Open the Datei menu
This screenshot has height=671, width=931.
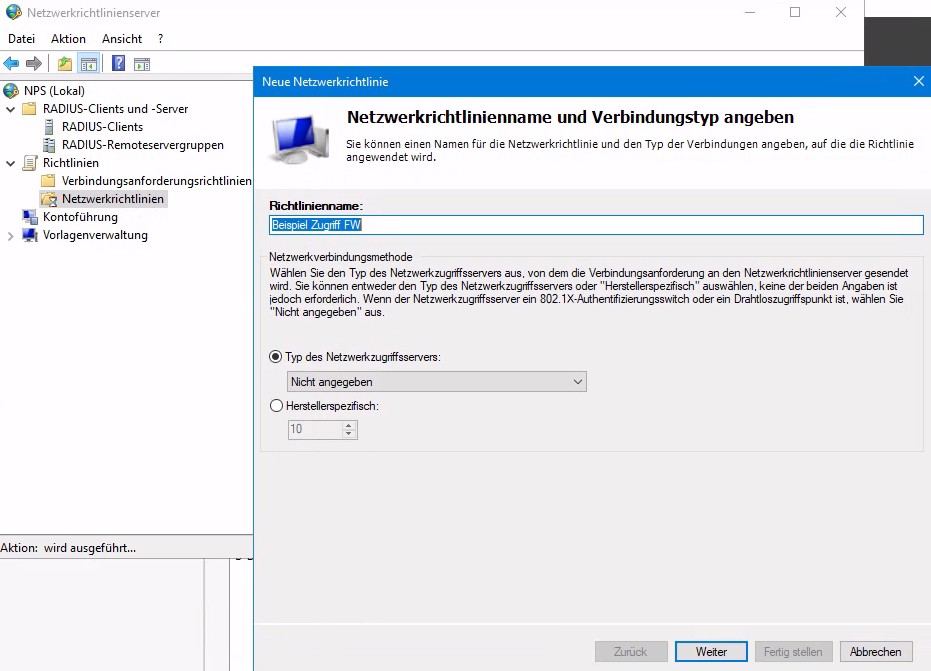21,39
